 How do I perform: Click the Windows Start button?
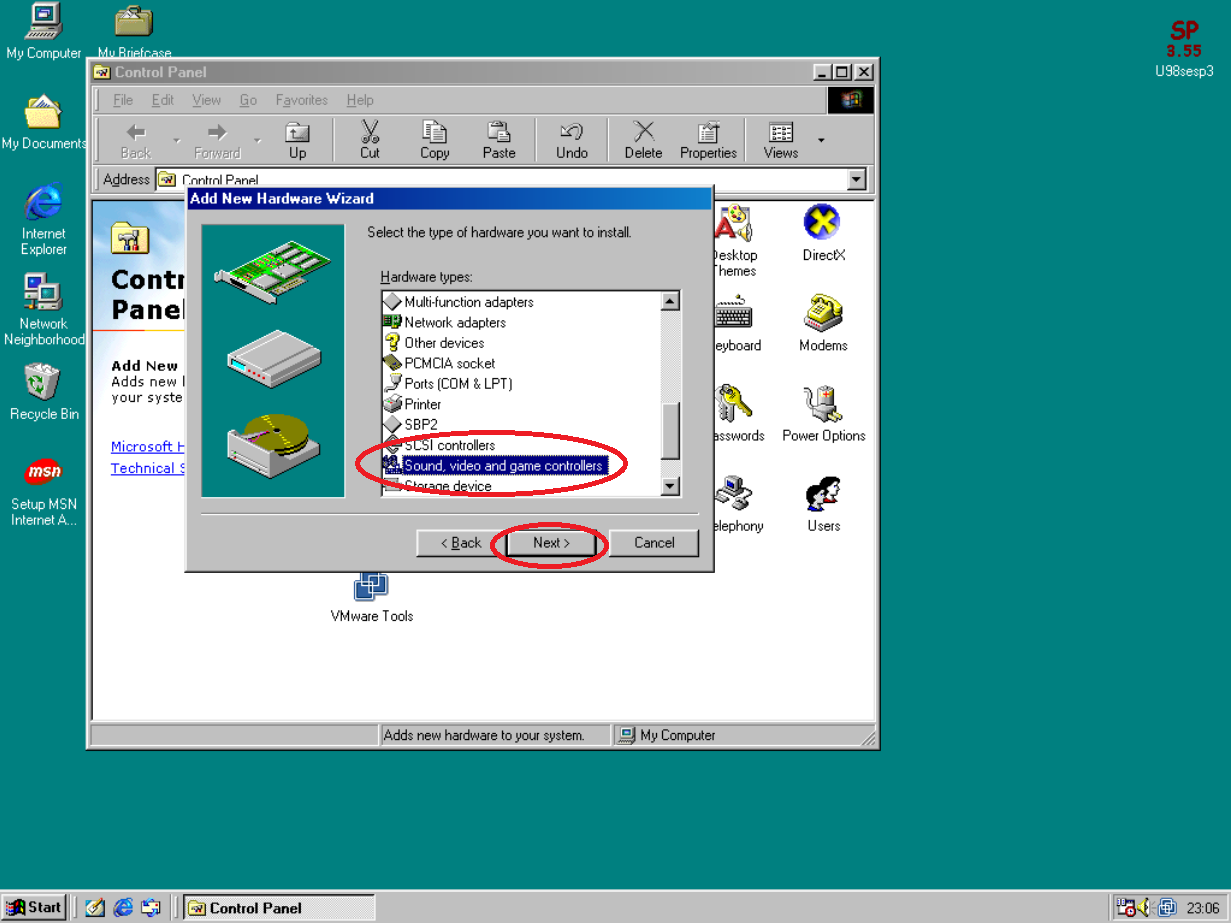(x=34, y=907)
